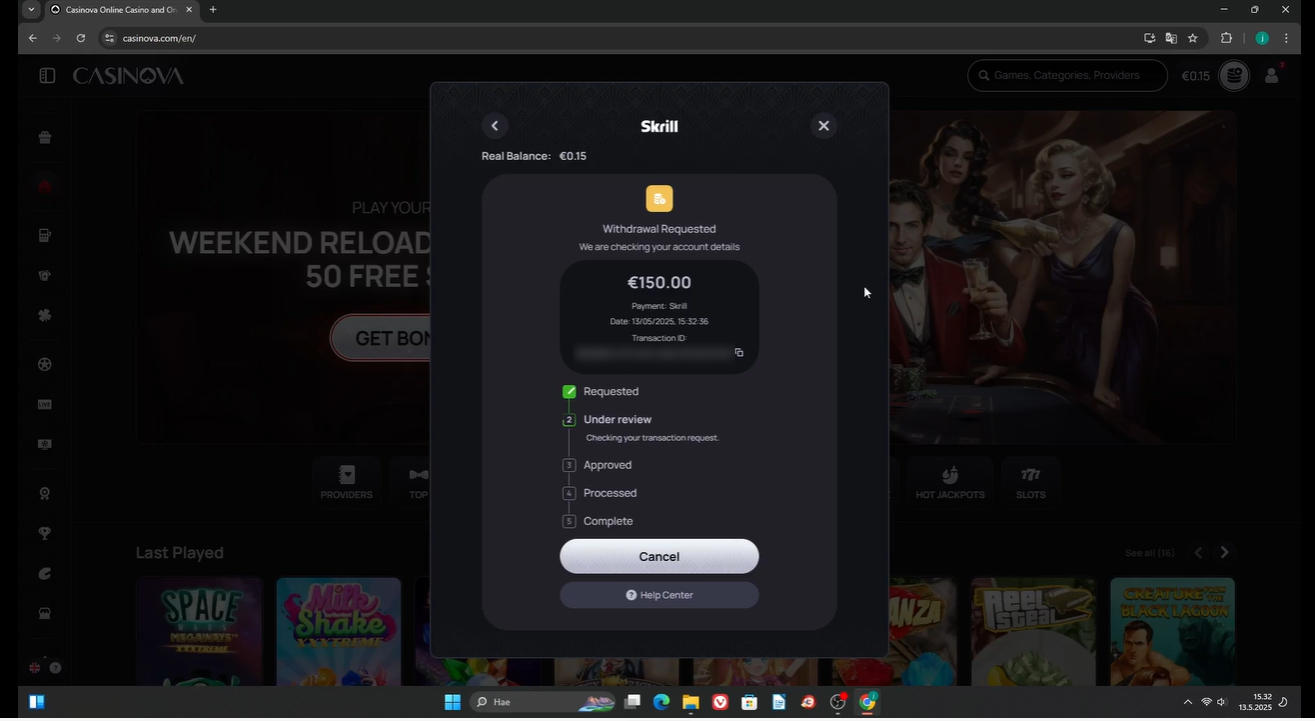Open Creature from the Black Lagoon thumbnail
Image resolution: width=1315 pixels, height=721 pixels.
tap(1172, 631)
